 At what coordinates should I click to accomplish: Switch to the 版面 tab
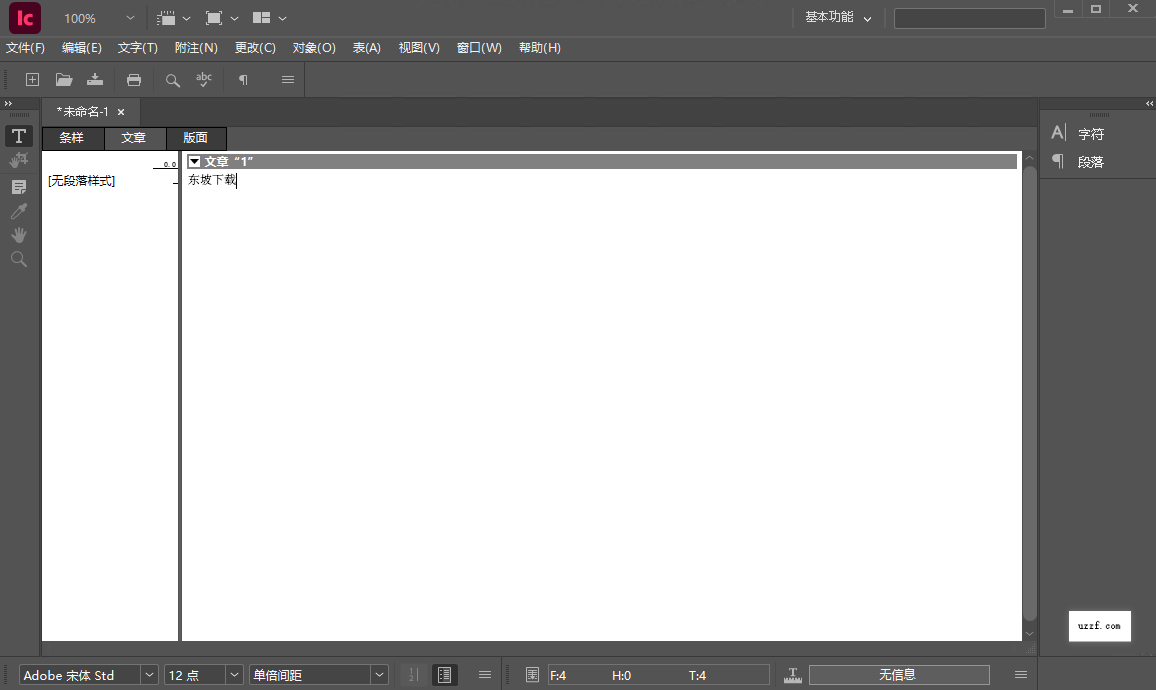[x=195, y=138]
